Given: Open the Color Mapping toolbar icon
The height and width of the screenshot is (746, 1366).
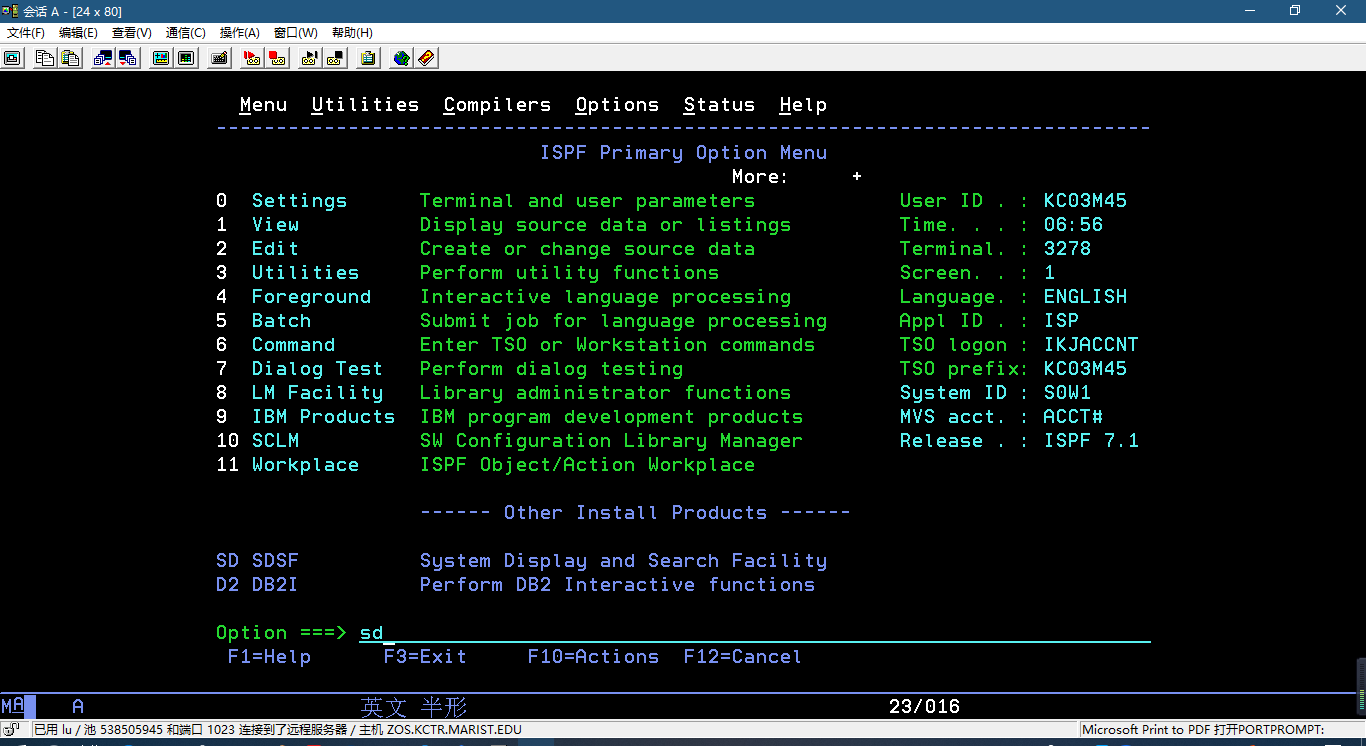Looking at the screenshot, I should click(186, 58).
